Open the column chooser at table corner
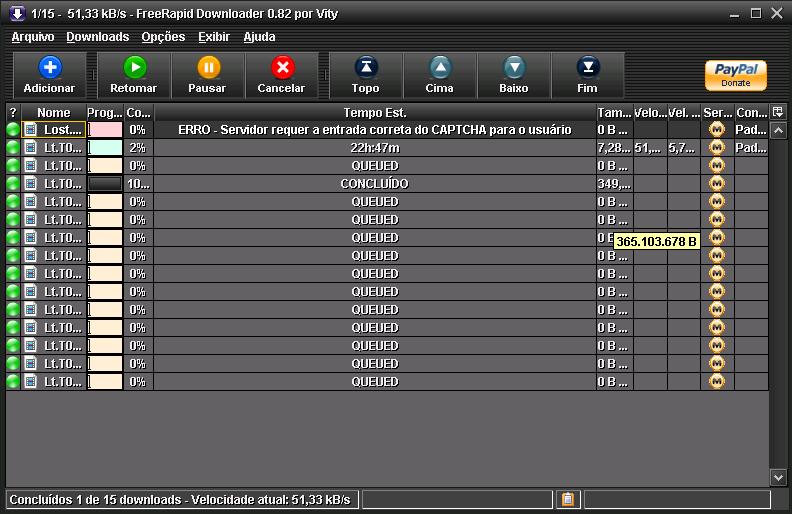 [779, 112]
